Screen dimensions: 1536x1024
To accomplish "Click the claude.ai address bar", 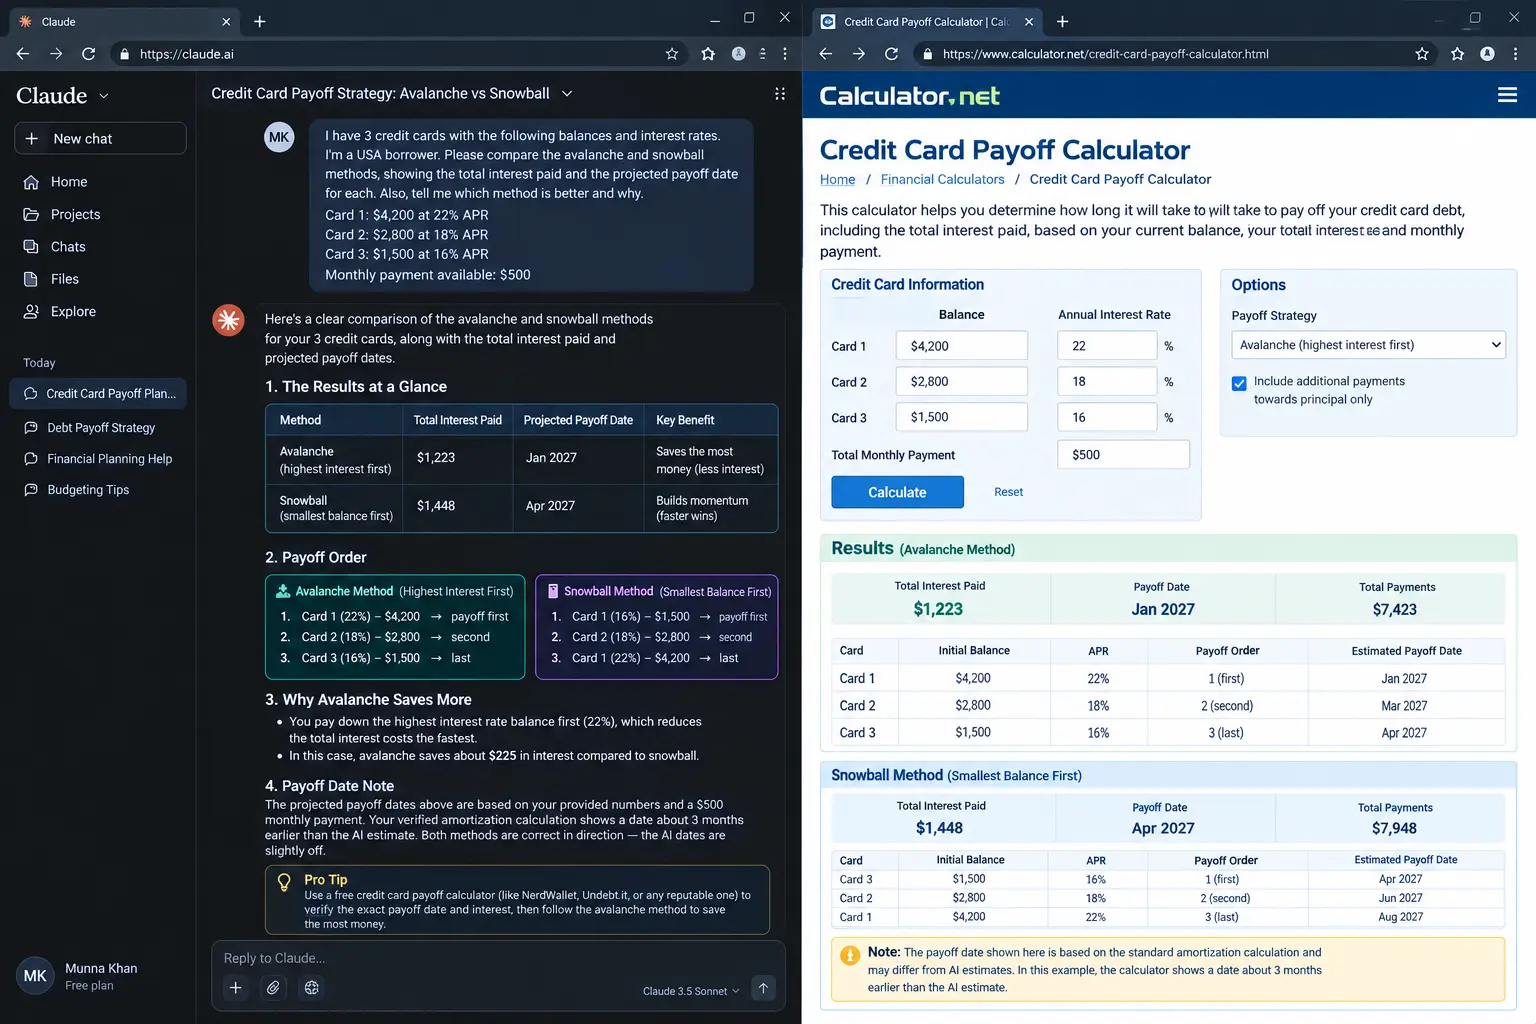I will (x=400, y=54).
